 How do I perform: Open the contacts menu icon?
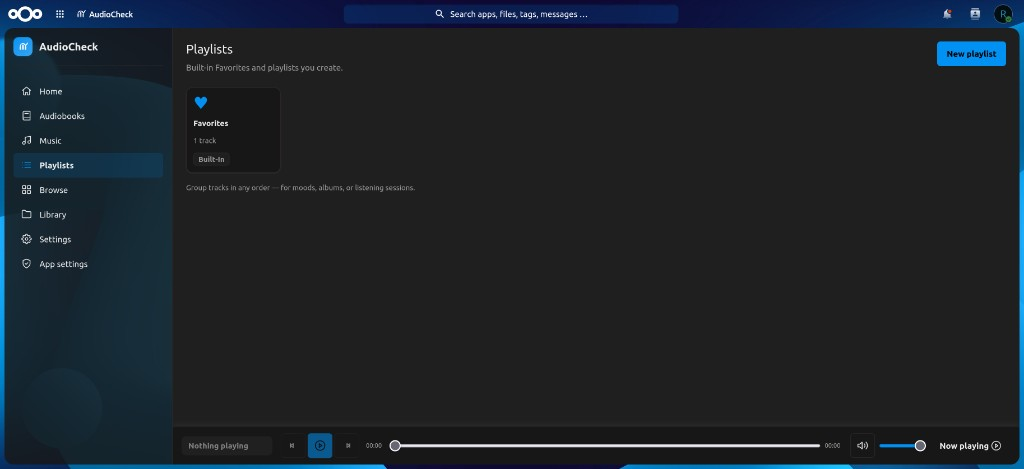coord(975,14)
